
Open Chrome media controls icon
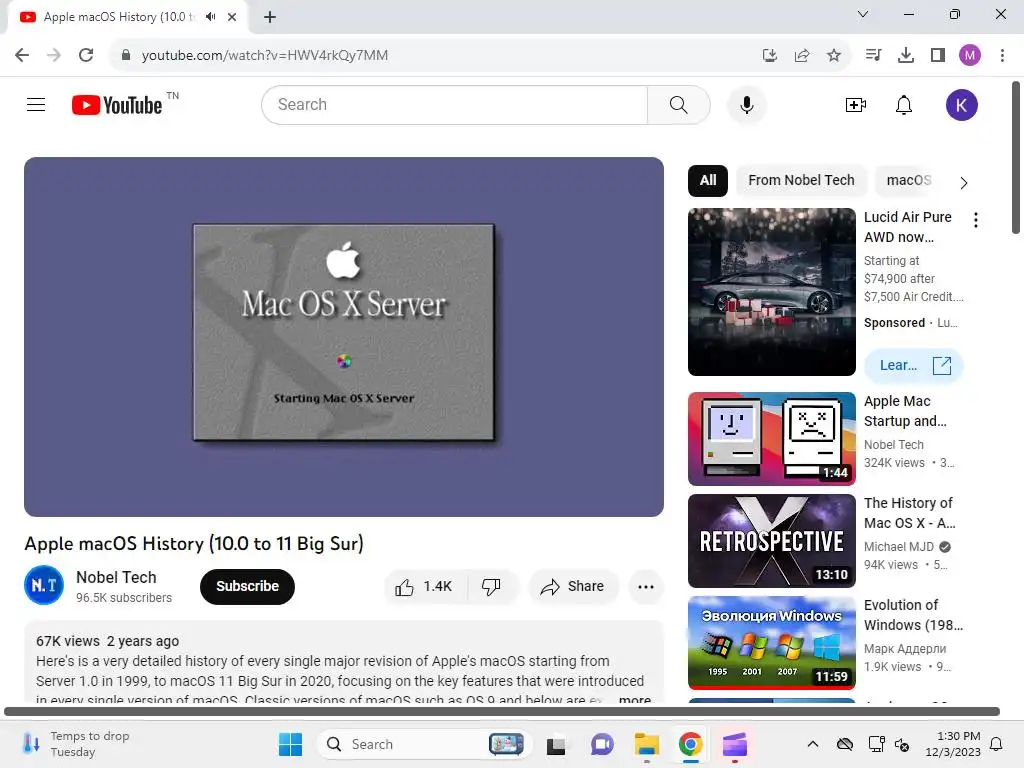coord(873,55)
